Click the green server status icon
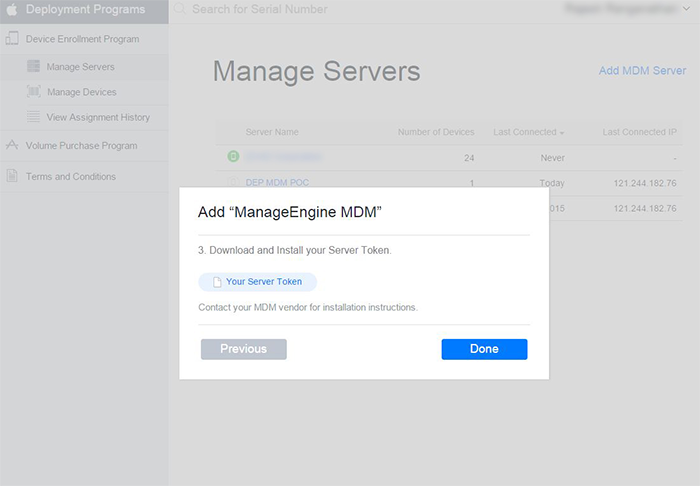The image size is (700, 486). 233,156
